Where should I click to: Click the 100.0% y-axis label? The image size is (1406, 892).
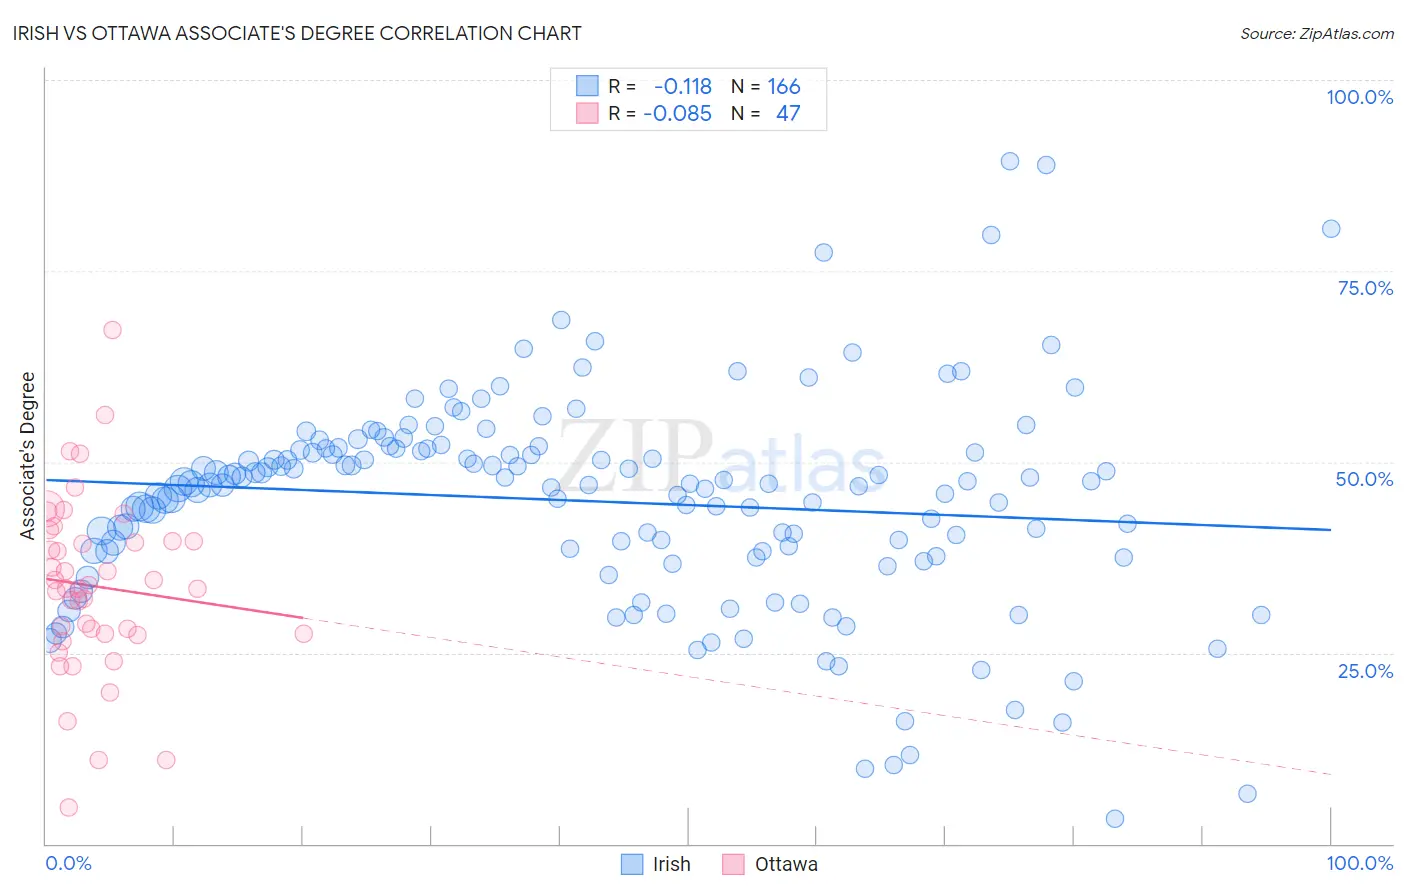pos(1359,97)
